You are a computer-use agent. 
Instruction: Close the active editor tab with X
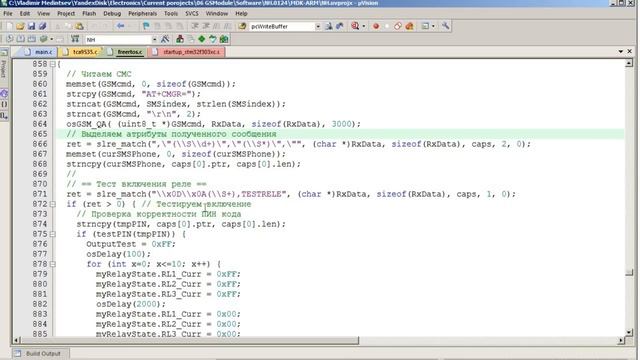[x=629, y=51]
